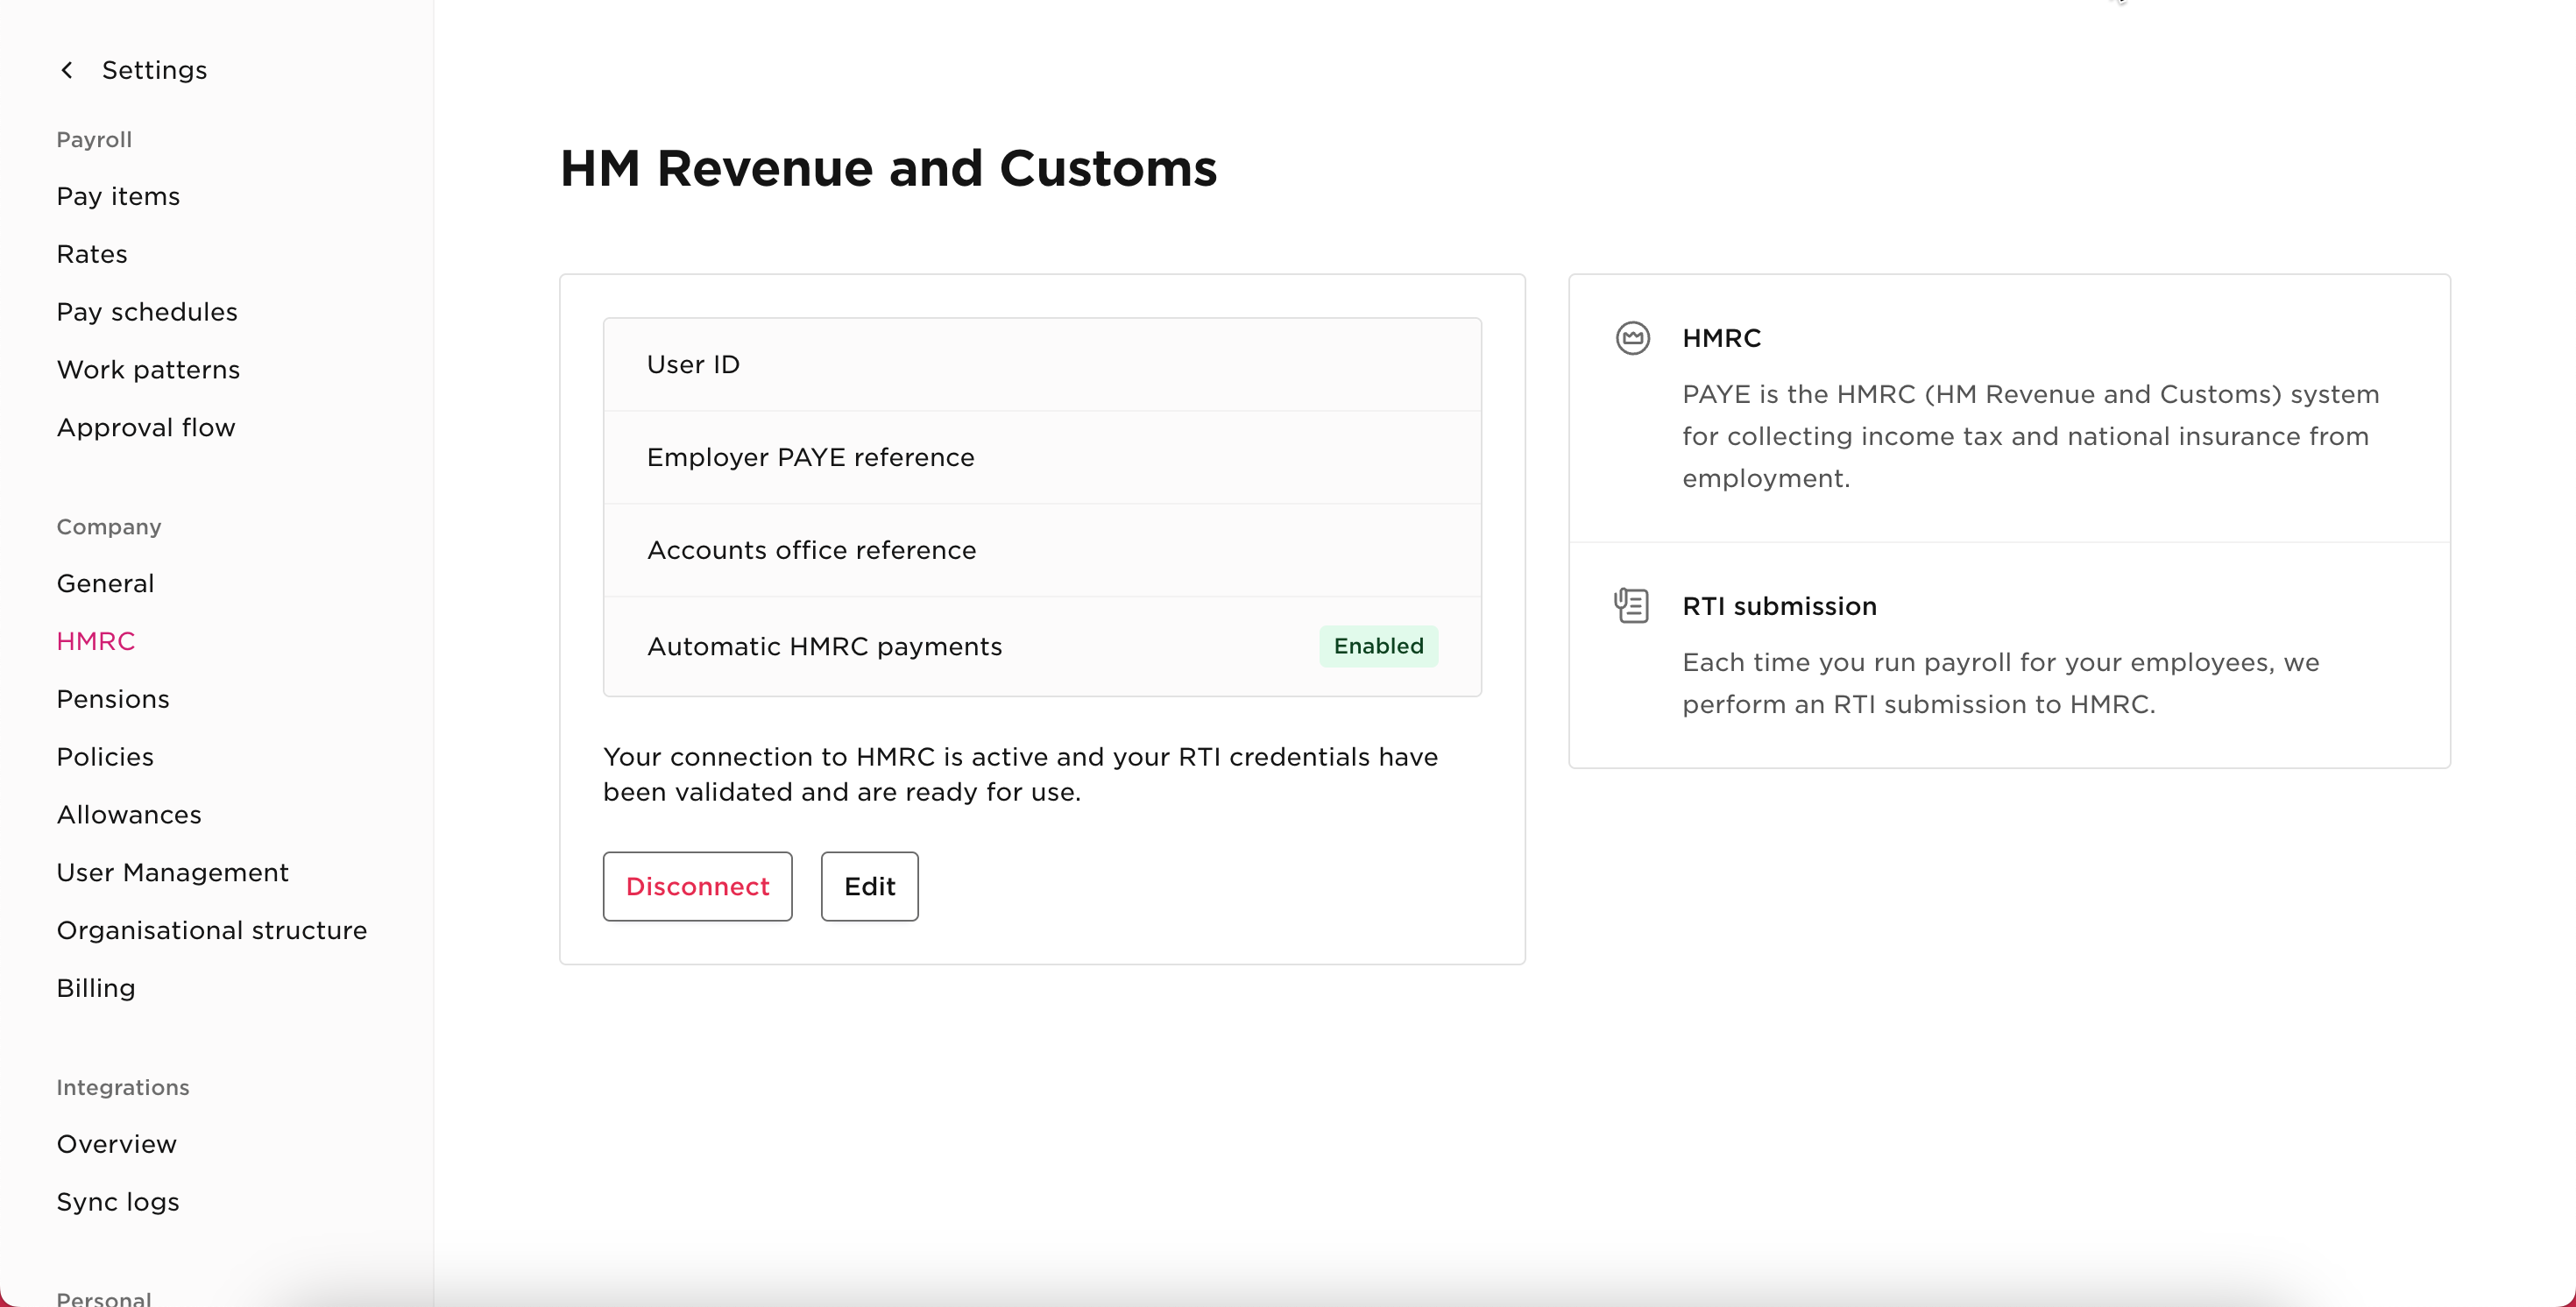This screenshot has height=1307, width=2576.
Task: Open User Management
Action: 172,872
